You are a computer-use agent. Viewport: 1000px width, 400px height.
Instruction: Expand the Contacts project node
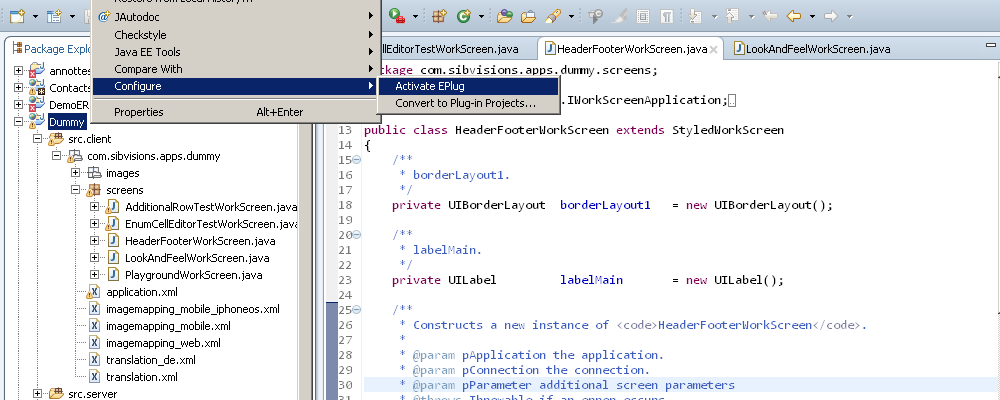coord(18,88)
